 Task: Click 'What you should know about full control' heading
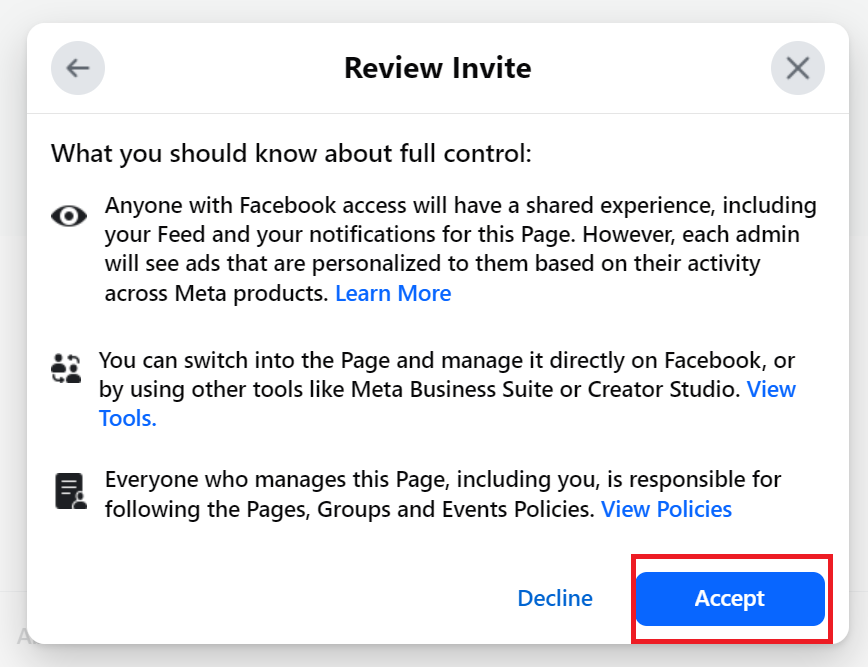pos(291,153)
